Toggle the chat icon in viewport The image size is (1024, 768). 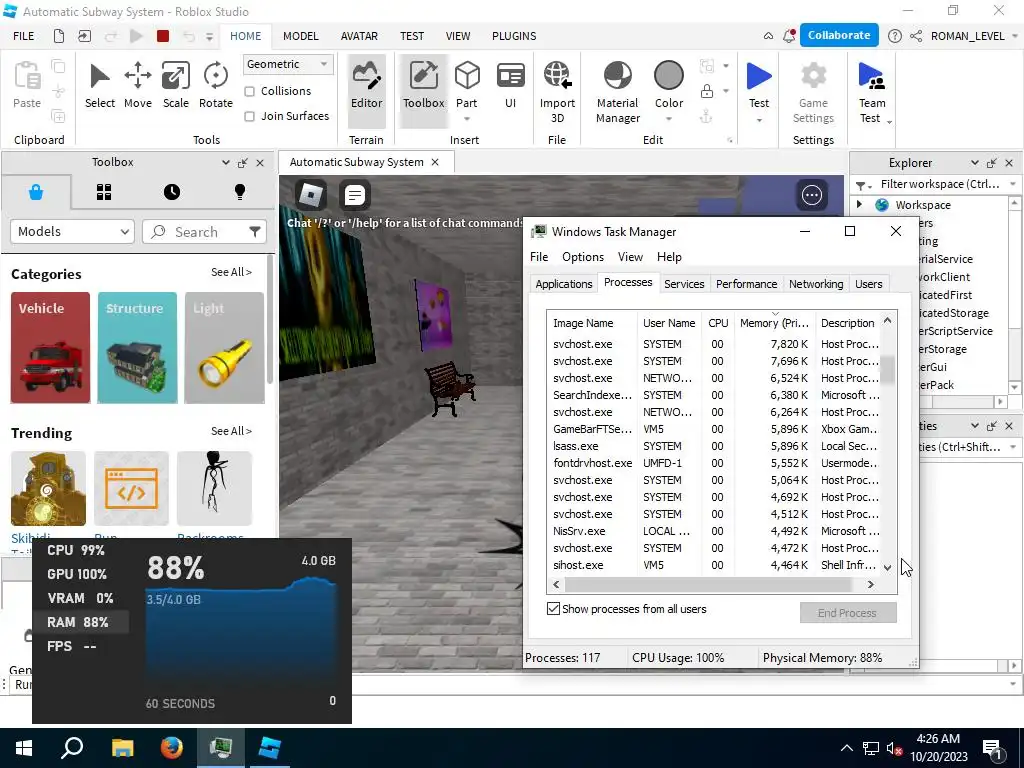(355, 195)
